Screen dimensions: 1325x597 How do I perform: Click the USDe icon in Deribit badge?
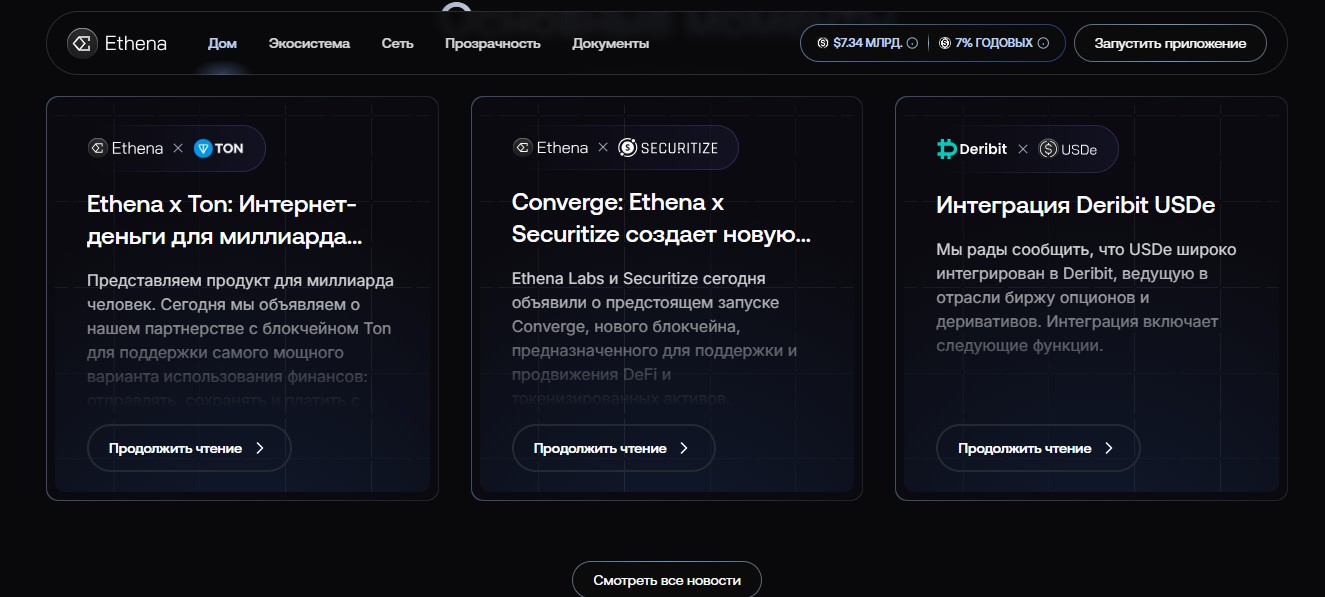(1048, 149)
